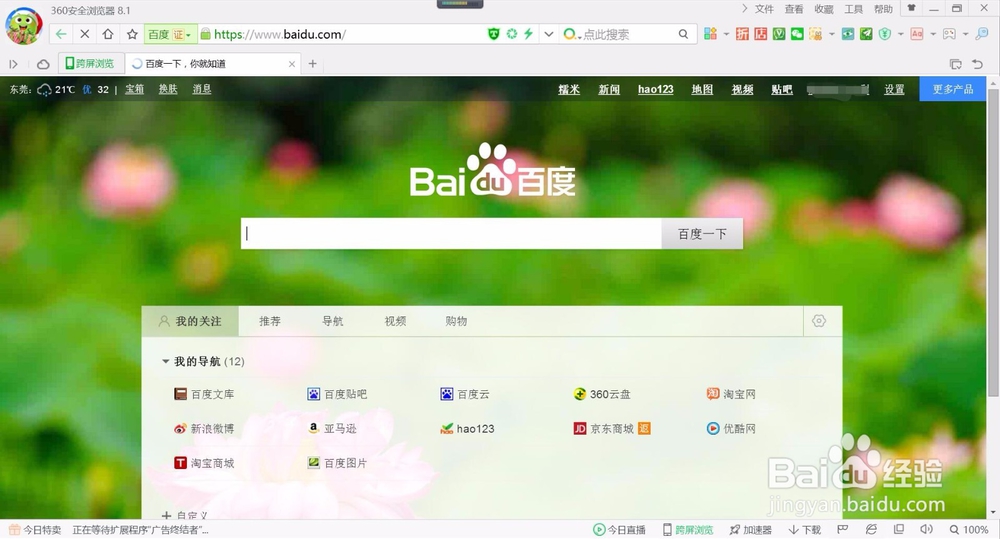Toggle the sidebar panel expand arrow
Viewport: 1000px width, 539px height.
pos(13,64)
